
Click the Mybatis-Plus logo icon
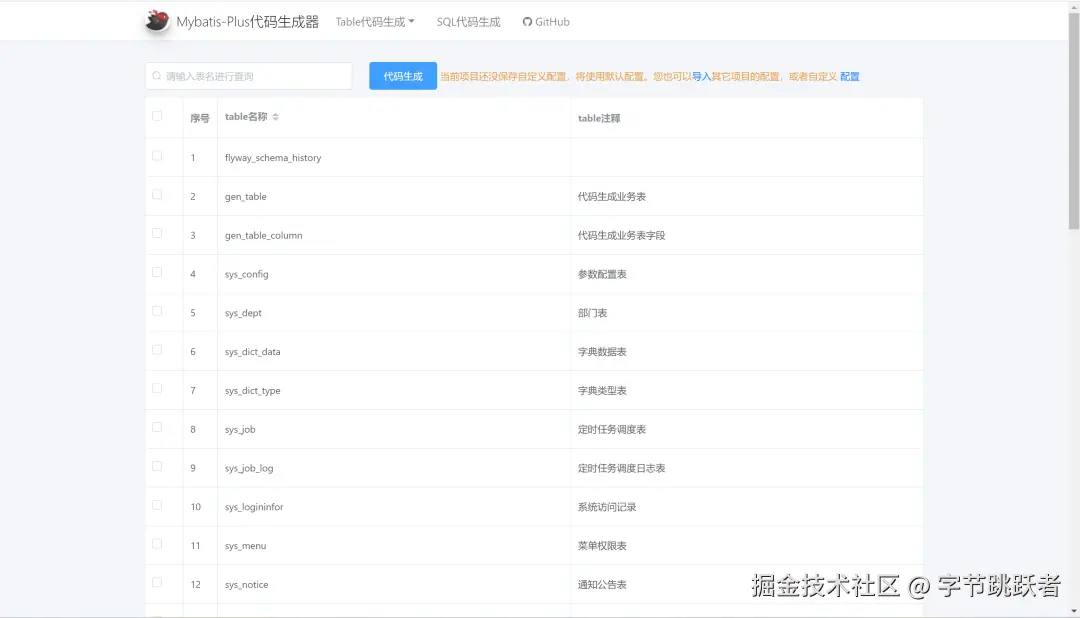(156, 20)
